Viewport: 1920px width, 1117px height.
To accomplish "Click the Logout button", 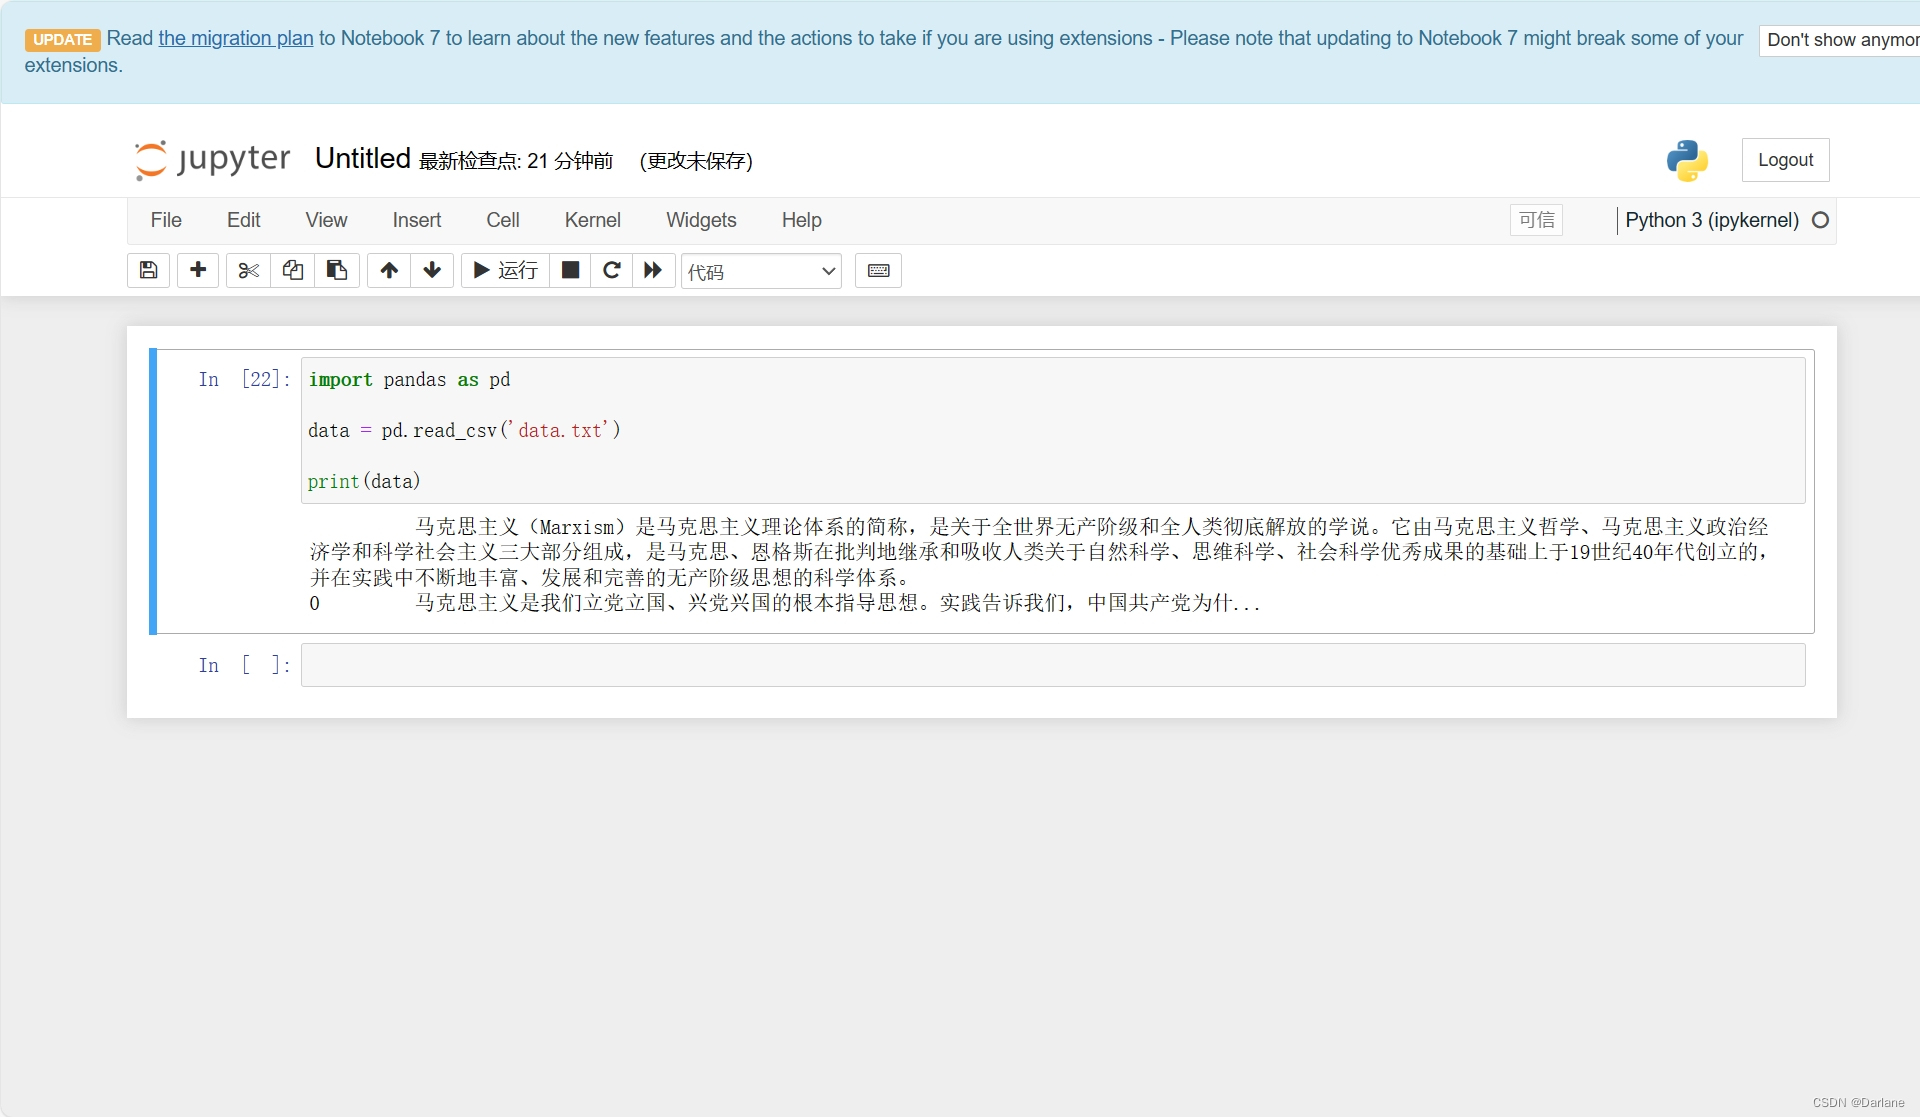I will pos(1785,160).
